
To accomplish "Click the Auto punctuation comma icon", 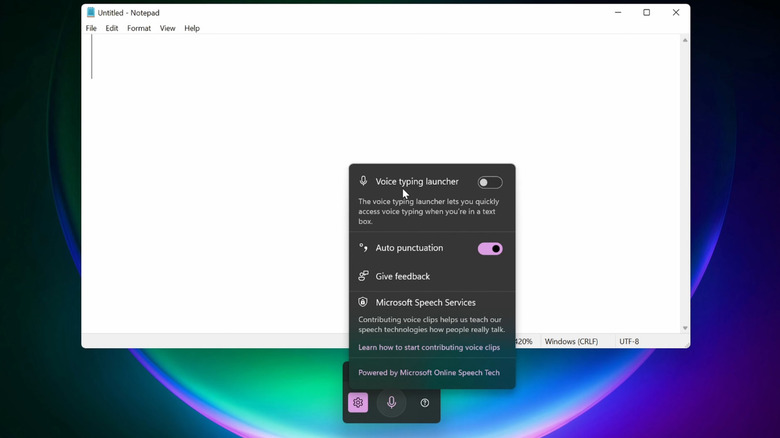I will [363, 248].
